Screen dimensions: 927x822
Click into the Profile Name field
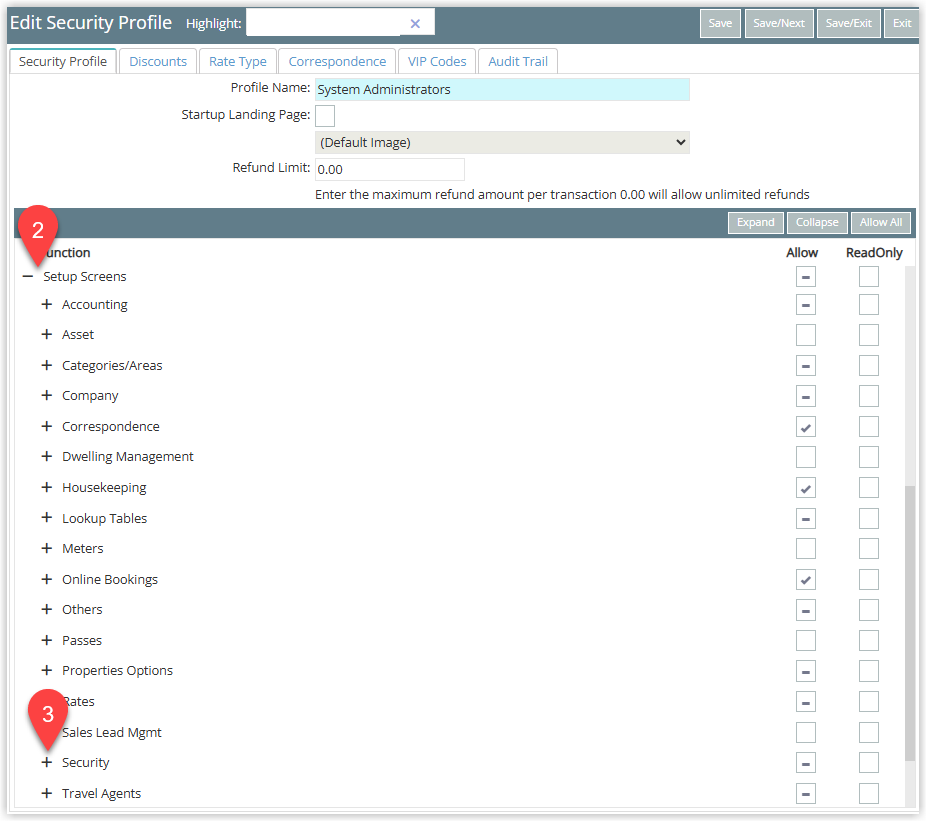tap(502, 89)
